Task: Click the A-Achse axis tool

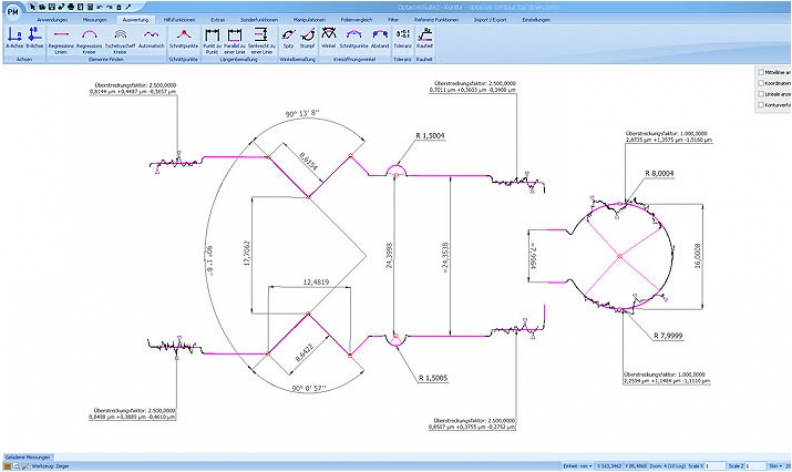Action: pyautogui.click(x=15, y=38)
